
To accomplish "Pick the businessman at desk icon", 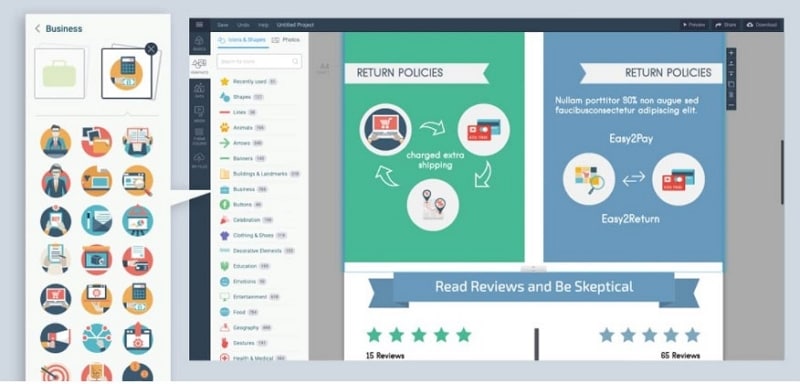I will (56, 142).
